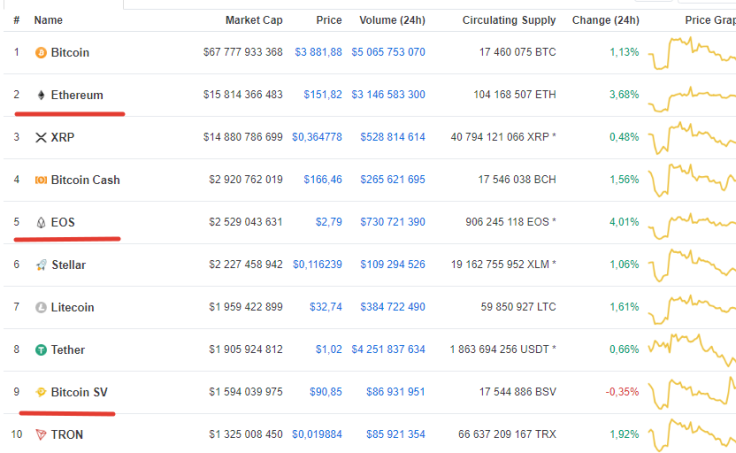The width and height of the screenshot is (736, 453).
Task: Select TRON market cap $1 325 008 450
Action: [246, 434]
